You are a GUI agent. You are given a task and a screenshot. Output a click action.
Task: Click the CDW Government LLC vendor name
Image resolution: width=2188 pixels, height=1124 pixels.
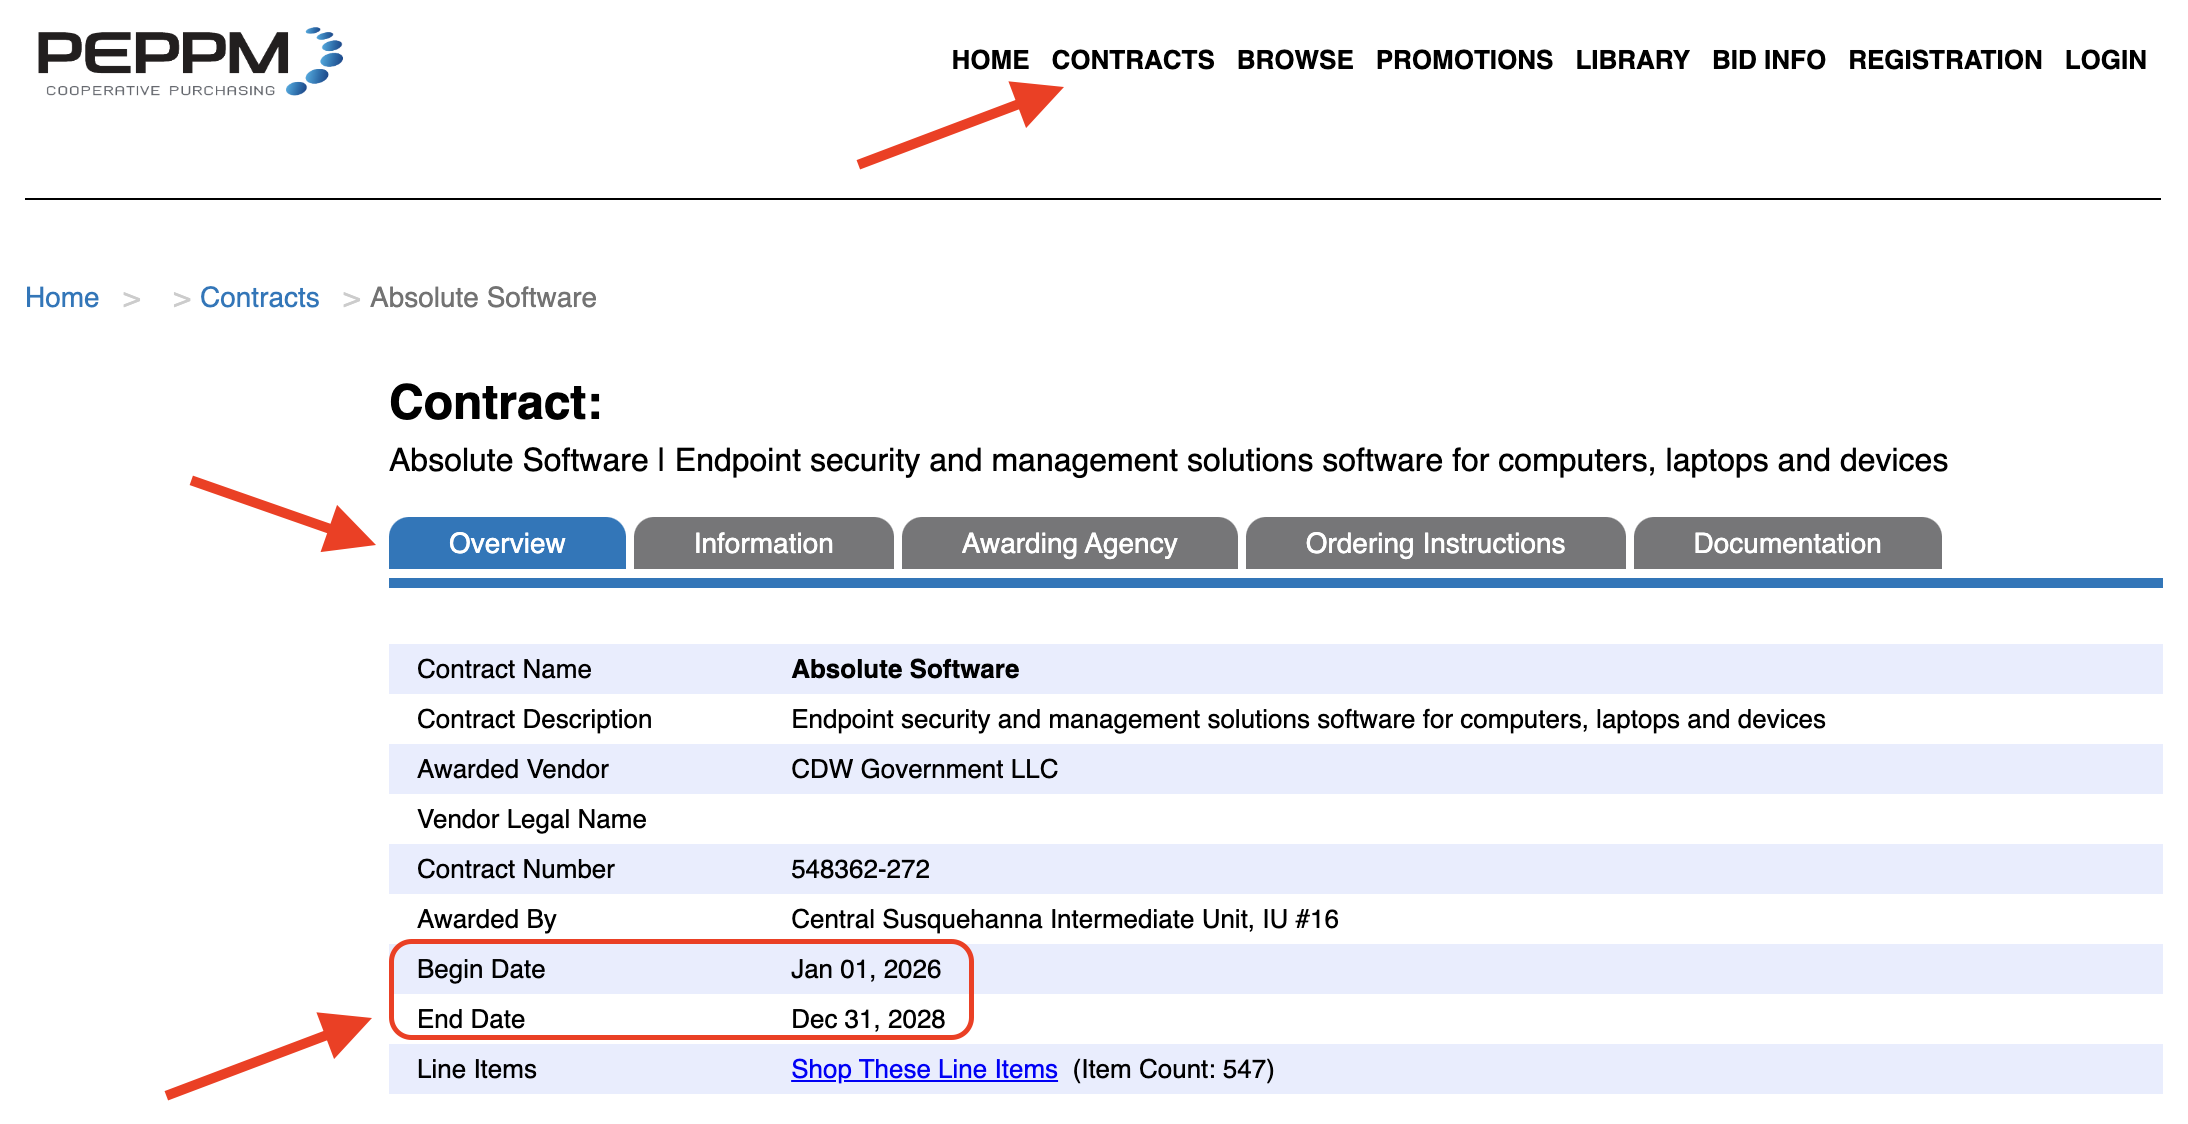(x=924, y=769)
